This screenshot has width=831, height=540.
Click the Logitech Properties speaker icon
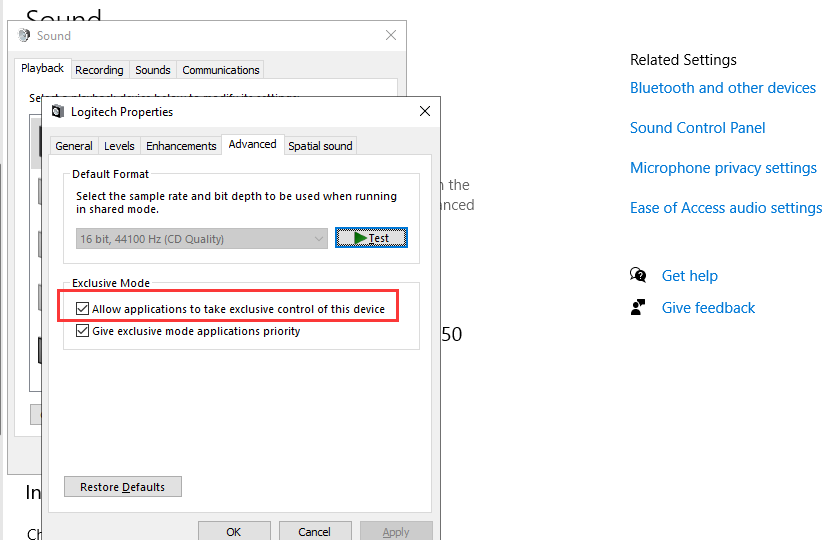pyautogui.click(x=58, y=112)
